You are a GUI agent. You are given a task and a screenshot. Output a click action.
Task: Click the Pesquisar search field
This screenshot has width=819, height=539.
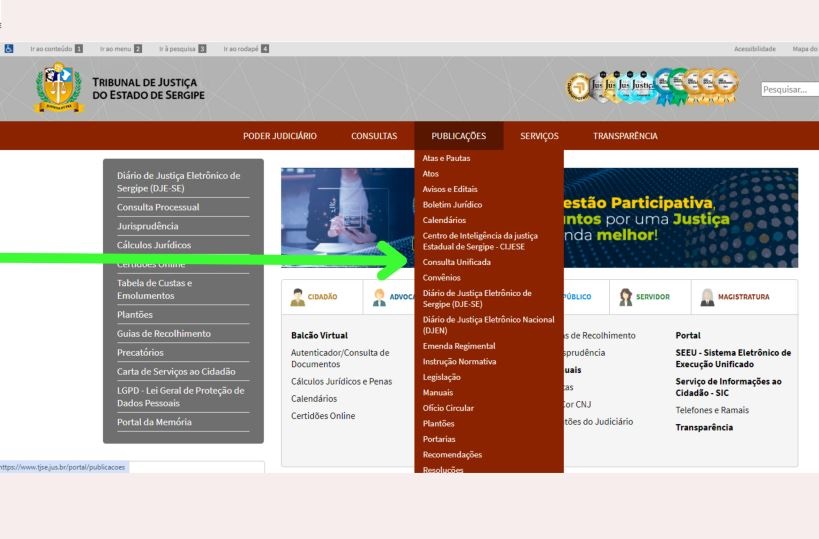pyautogui.click(x=789, y=89)
